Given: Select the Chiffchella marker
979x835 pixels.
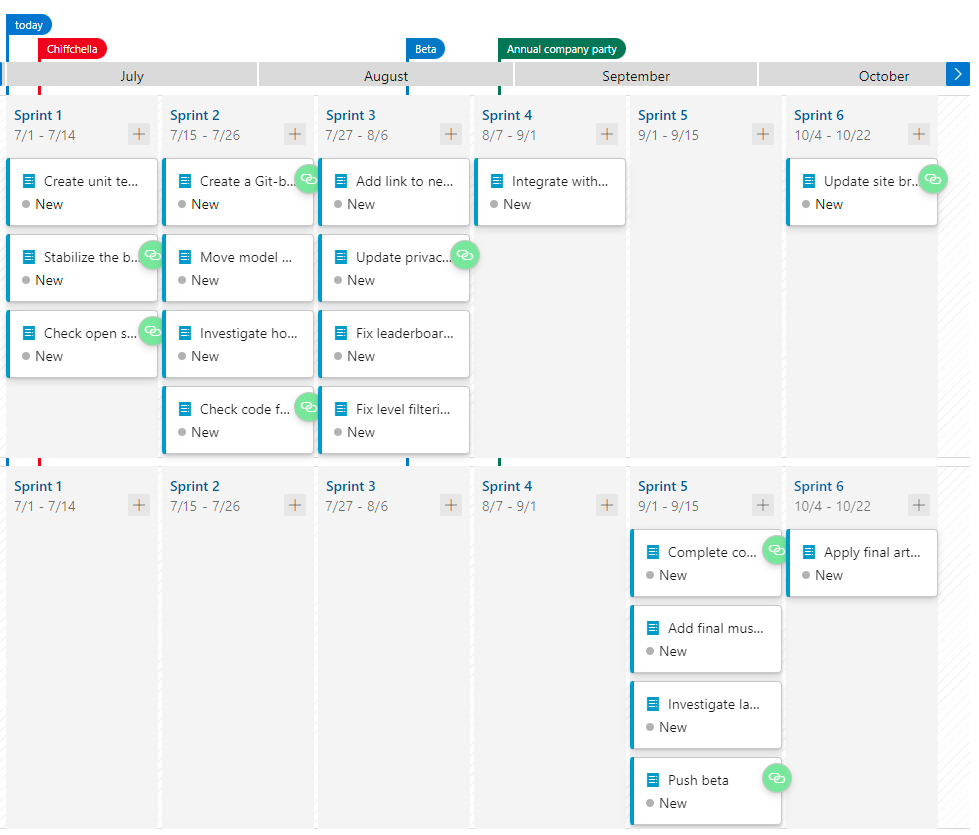Looking at the screenshot, I should (x=72, y=49).
